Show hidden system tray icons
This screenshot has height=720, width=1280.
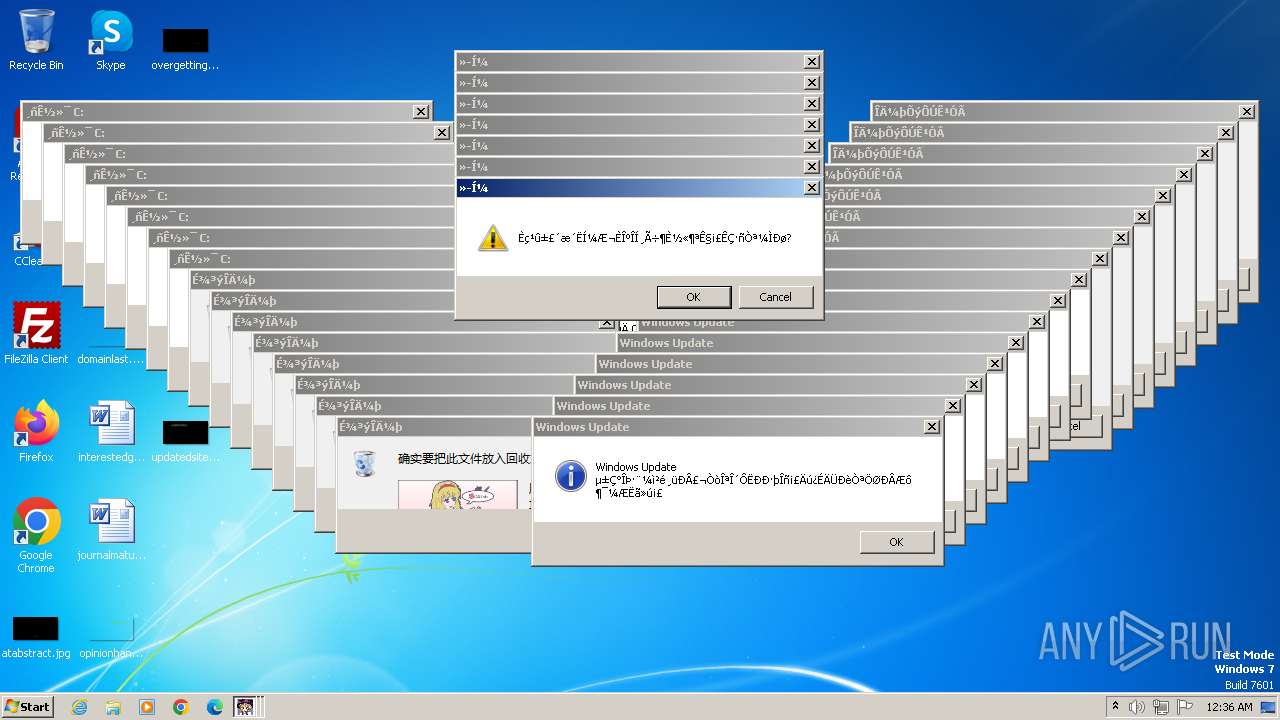1115,707
